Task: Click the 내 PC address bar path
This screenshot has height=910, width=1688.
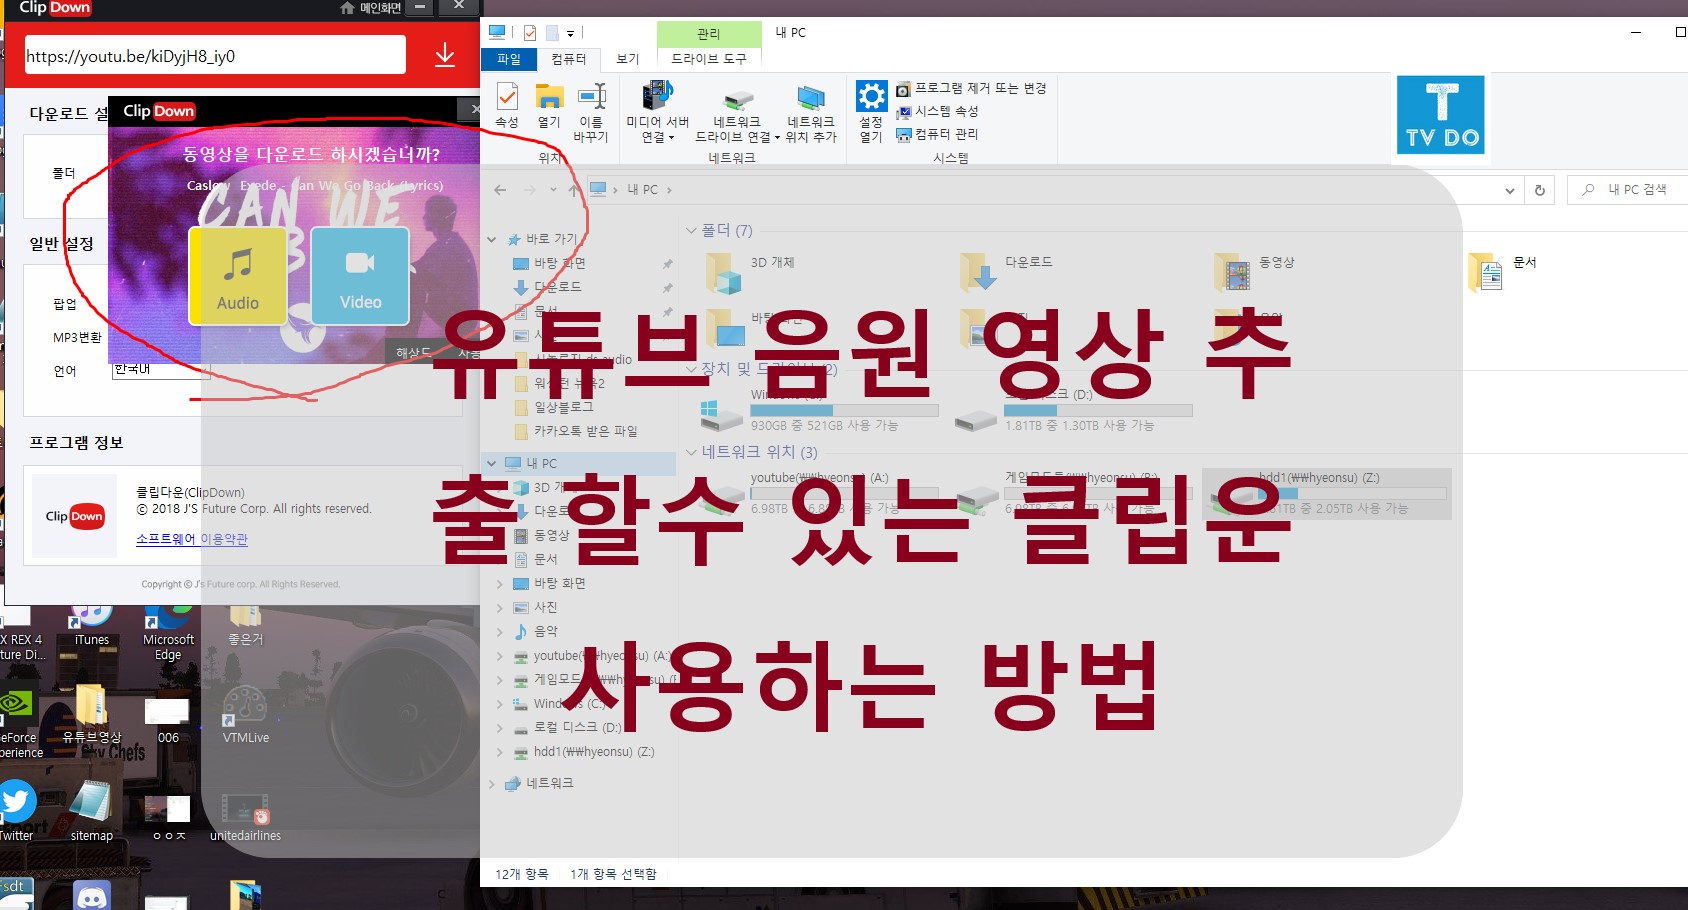Action: [x=642, y=190]
